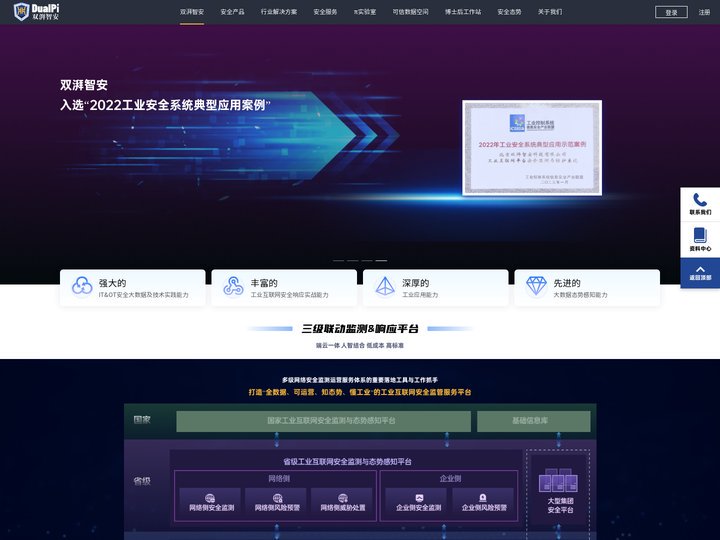The image size is (720, 540).
Task: Go to 博士后工作站 page
Action: [x=463, y=12]
